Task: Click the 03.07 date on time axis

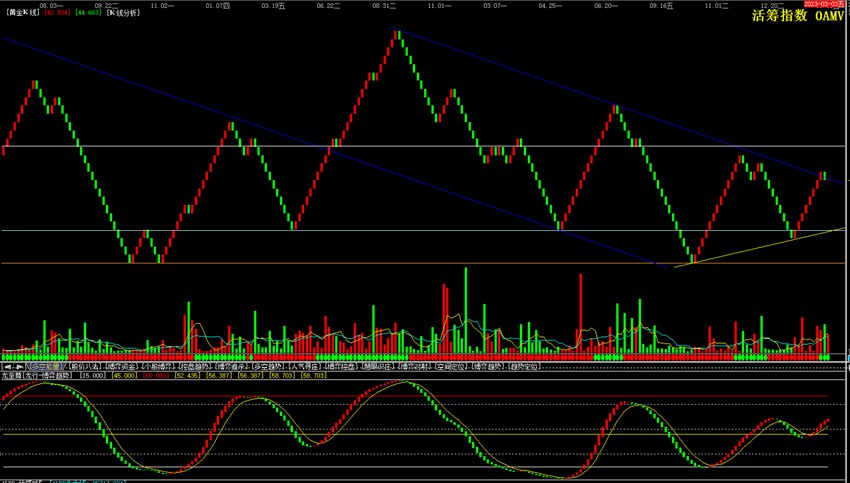Action: tap(495, 5)
